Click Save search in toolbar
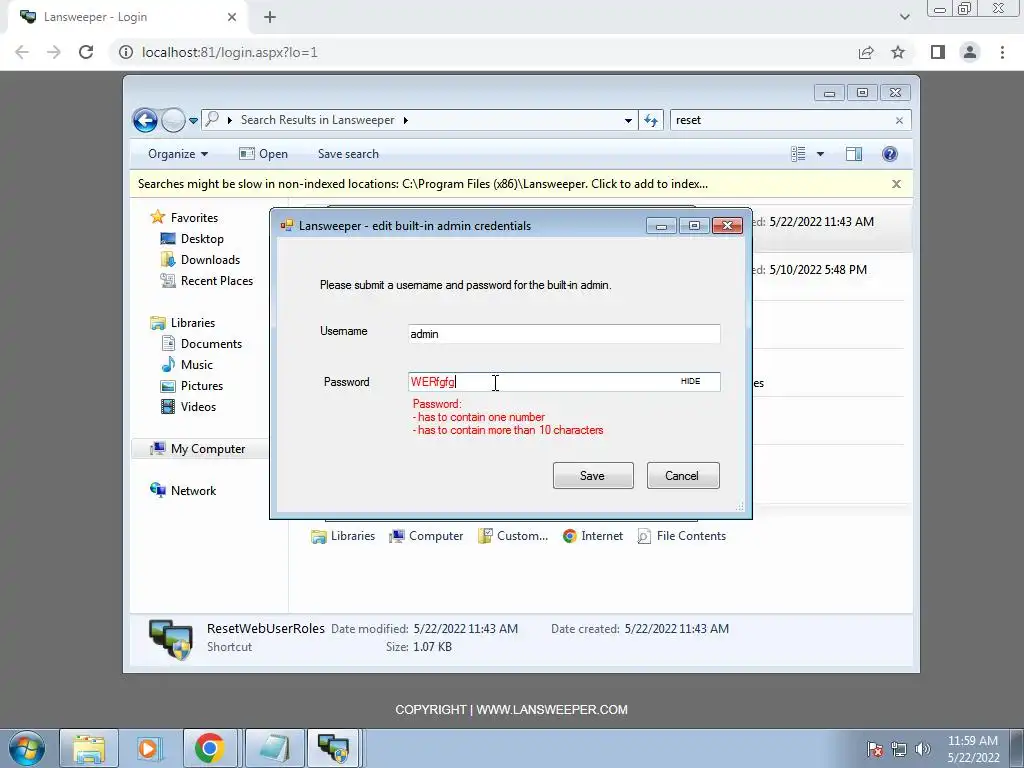Screen dimensions: 1024x768 [x=348, y=154]
